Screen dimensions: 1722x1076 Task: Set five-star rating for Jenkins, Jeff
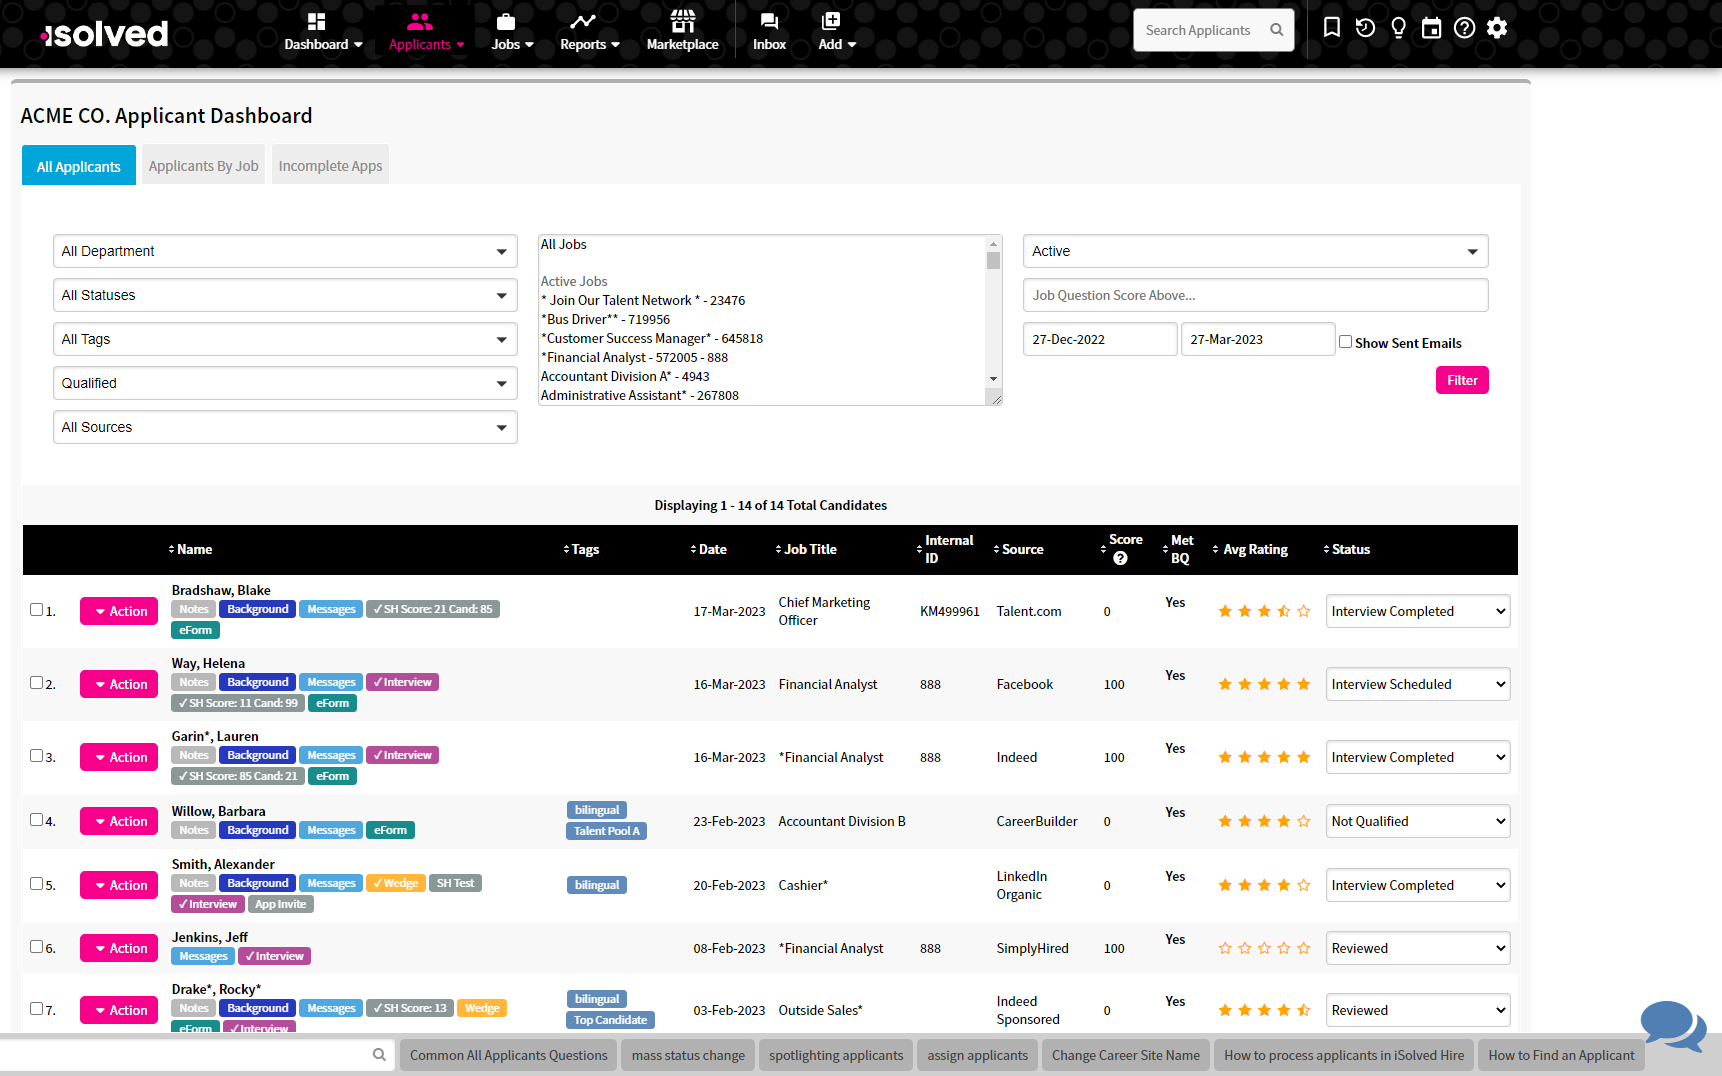pyautogui.click(x=1303, y=947)
